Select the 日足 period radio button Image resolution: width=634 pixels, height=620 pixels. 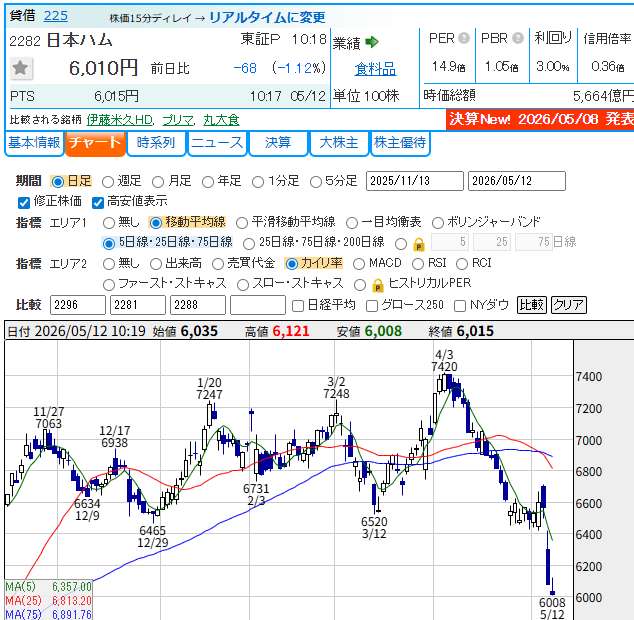pos(58,182)
